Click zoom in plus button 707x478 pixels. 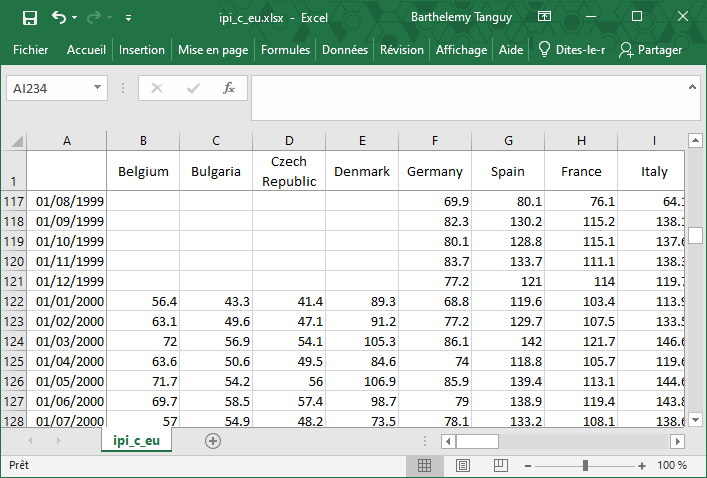pyautogui.click(x=642, y=465)
